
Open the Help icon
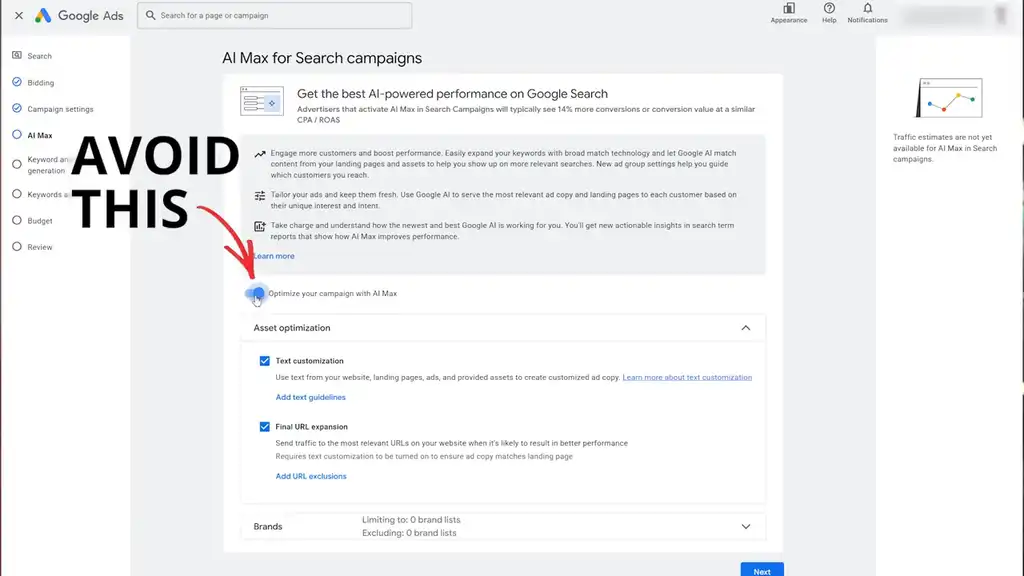pyautogui.click(x=829, y=12)
